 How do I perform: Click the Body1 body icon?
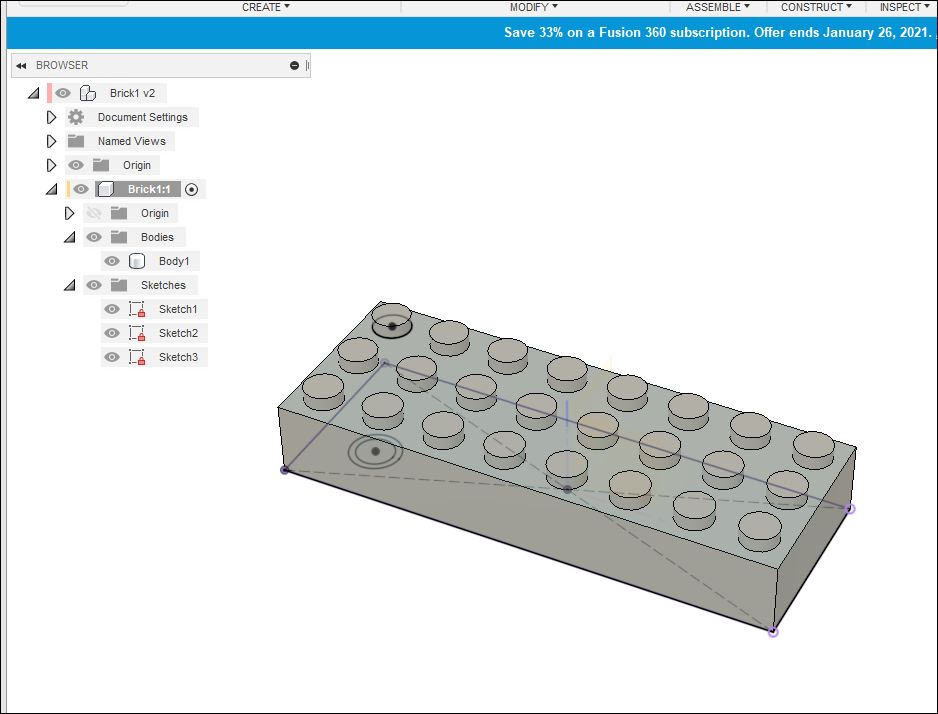click(x=137, y=261)
